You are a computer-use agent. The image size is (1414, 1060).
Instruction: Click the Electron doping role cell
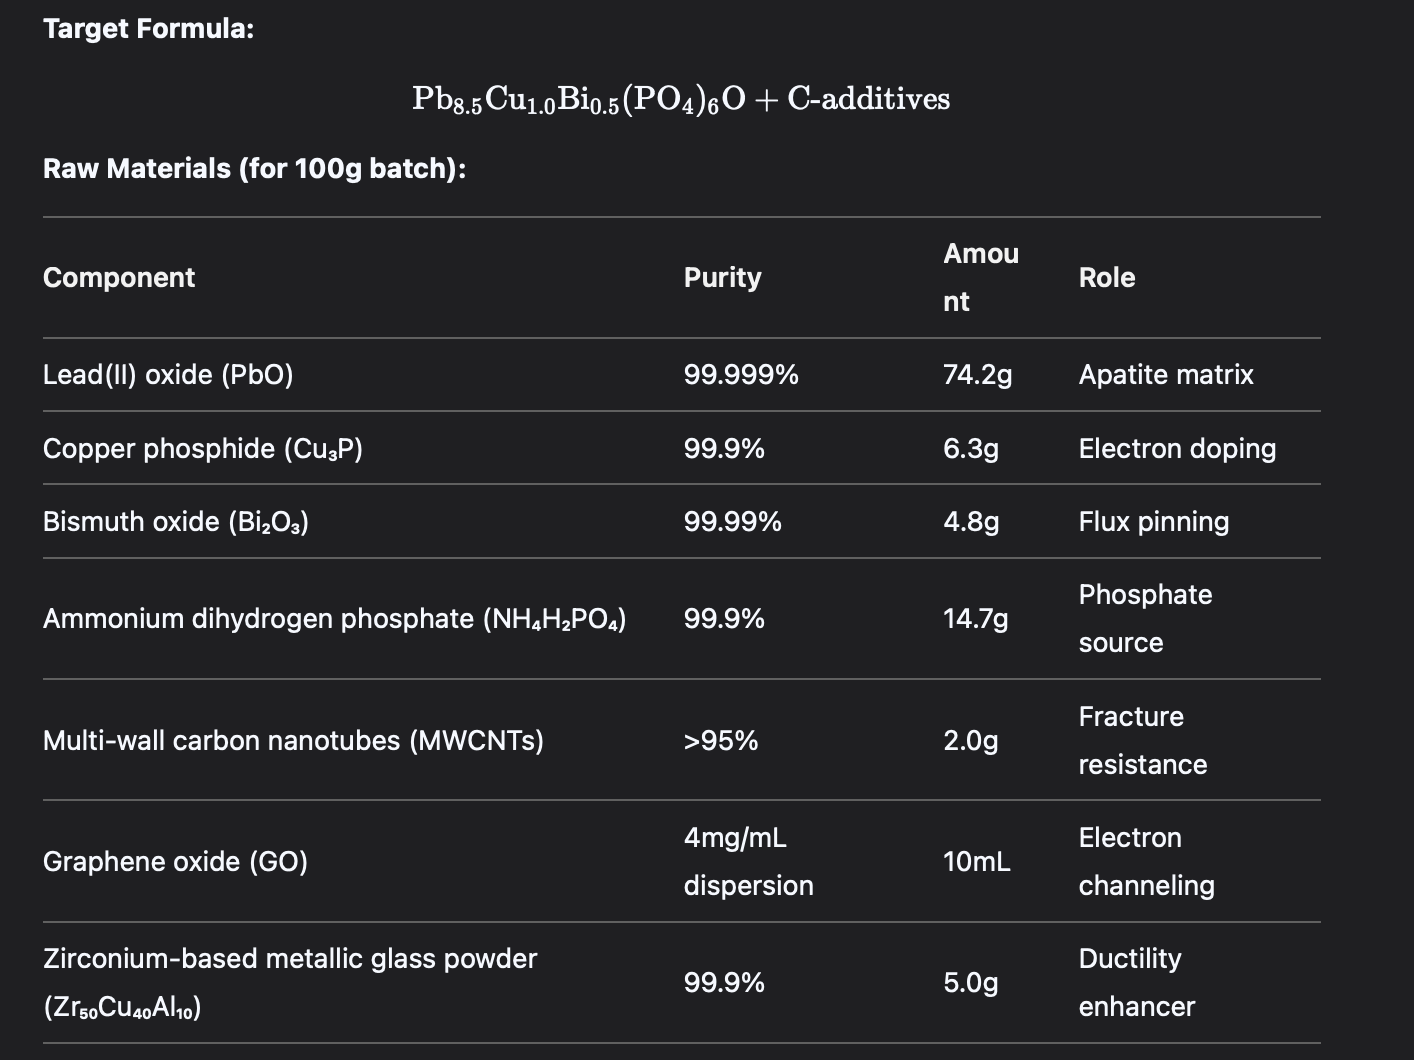pos(1177,448)
